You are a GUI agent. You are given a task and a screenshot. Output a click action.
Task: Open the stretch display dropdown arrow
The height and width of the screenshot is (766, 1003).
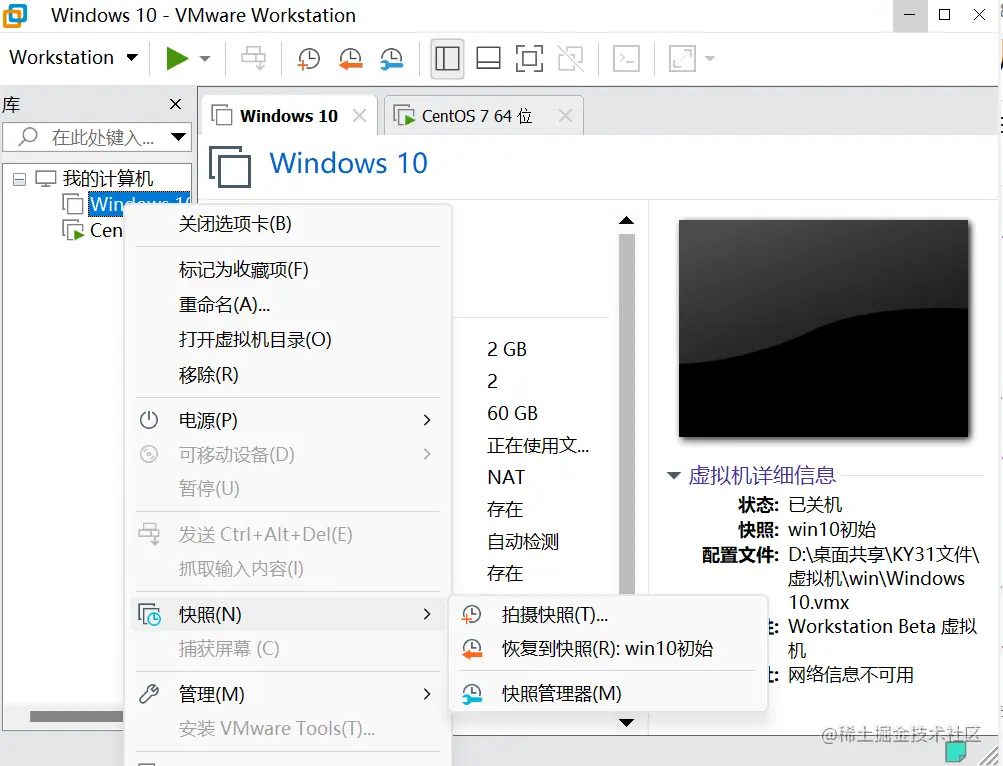(709, 58)
